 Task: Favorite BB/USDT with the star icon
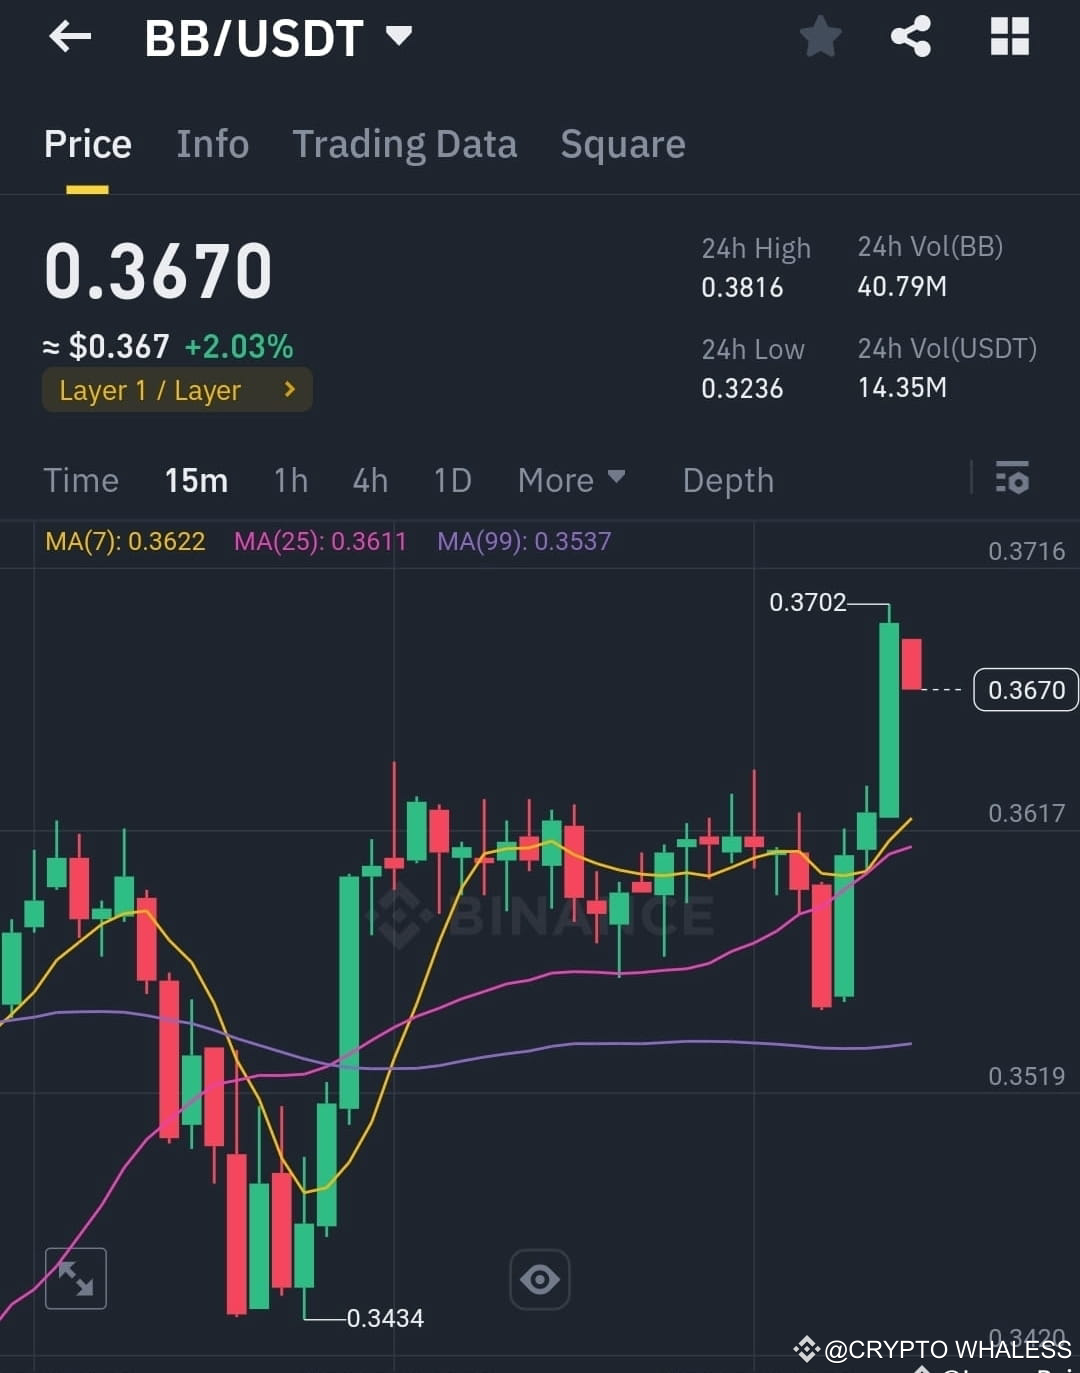coord(820,37)
